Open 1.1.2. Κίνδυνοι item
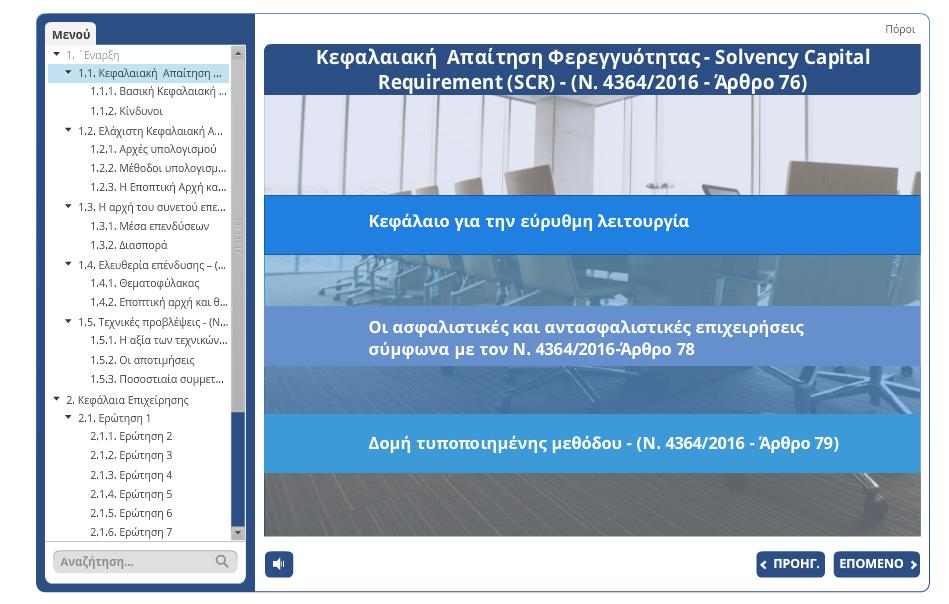Screen dimensions: 949x604 126,111
